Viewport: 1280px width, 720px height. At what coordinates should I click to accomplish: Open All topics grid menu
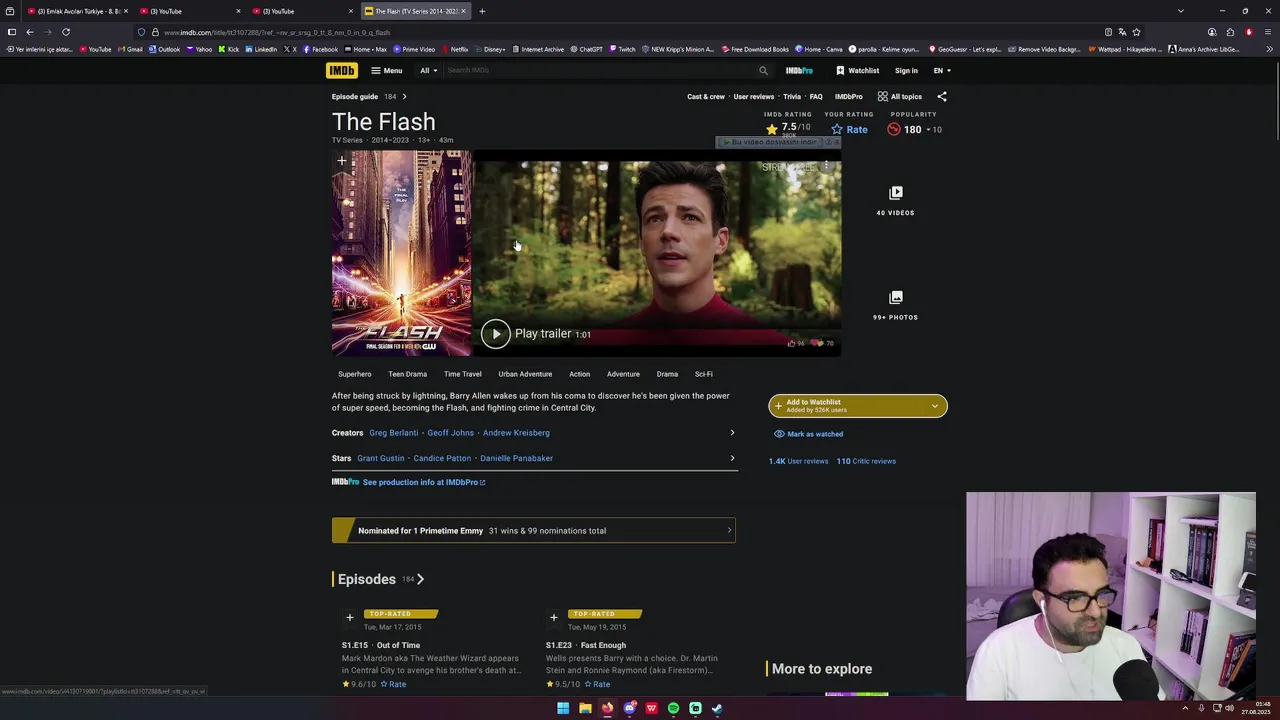[900, 96]
